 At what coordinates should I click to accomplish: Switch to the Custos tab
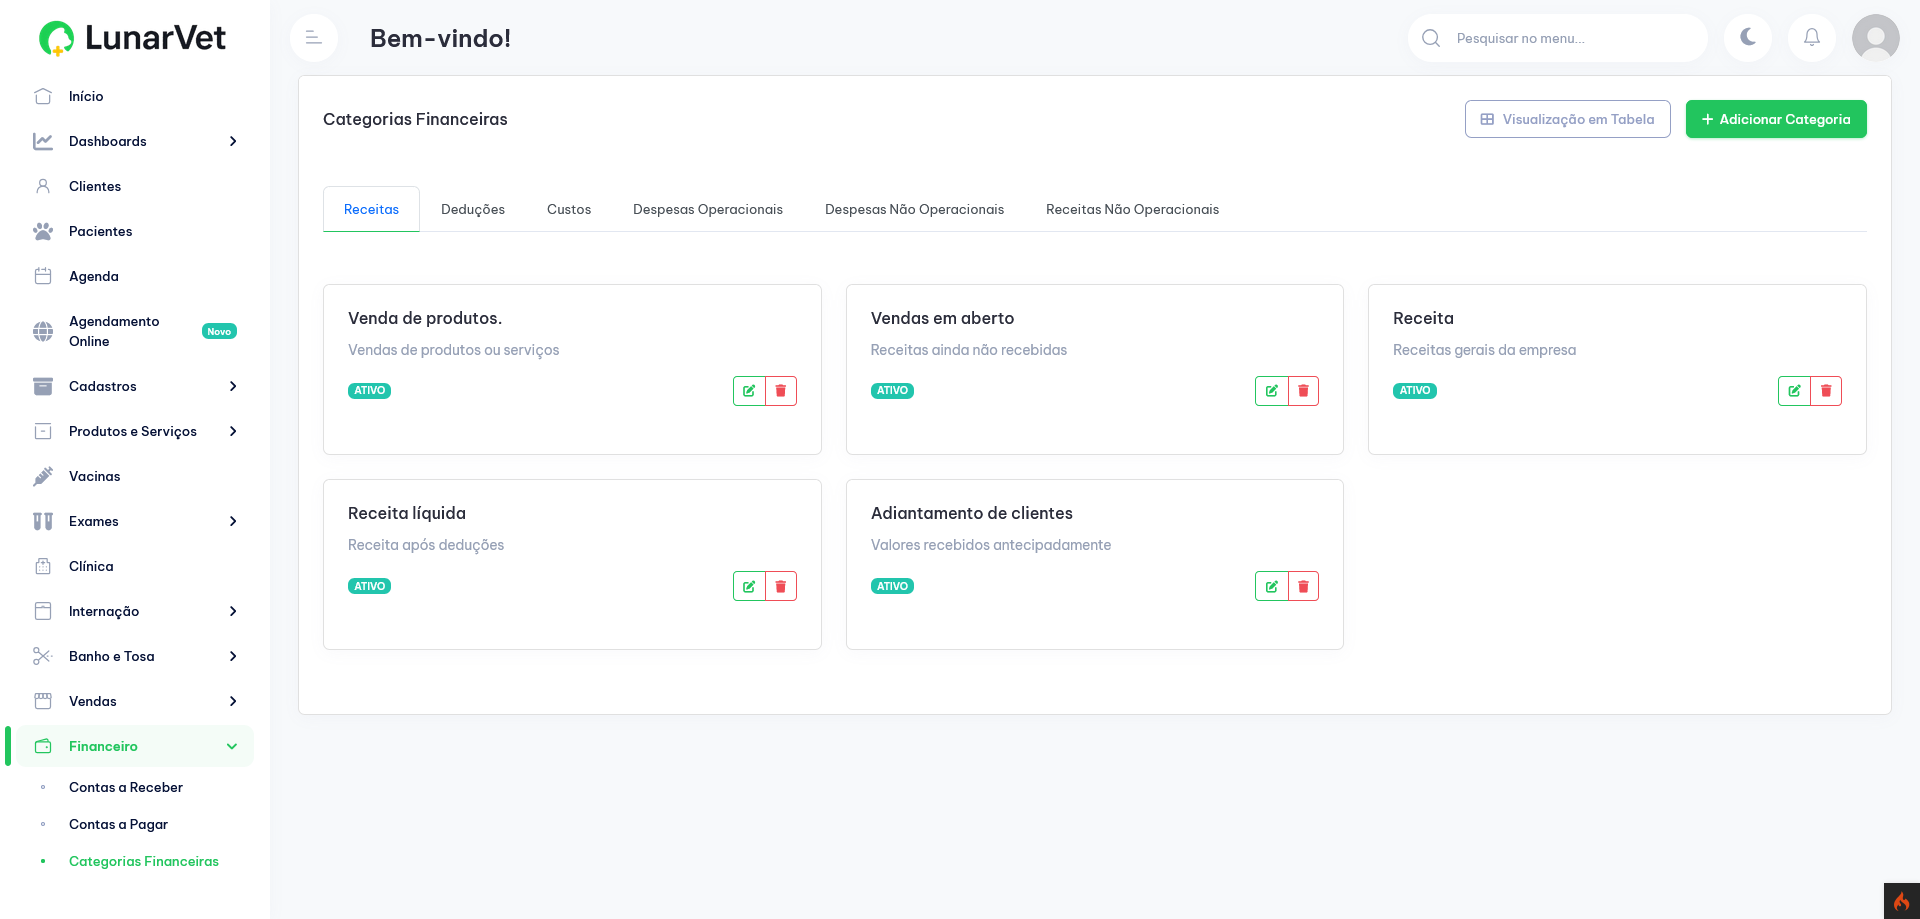[569, 209]
